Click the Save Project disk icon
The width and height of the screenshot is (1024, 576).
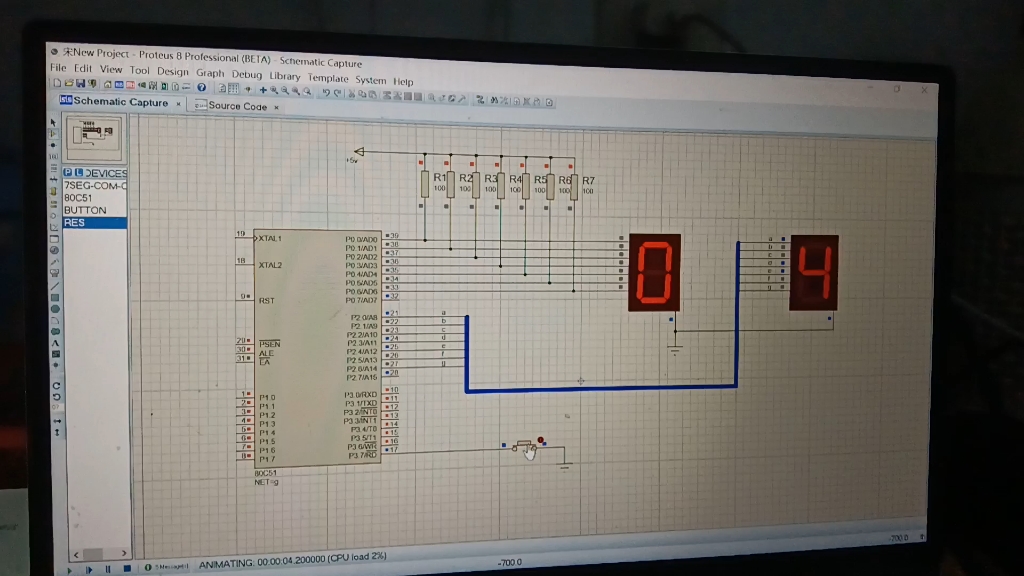[x=80, y=84]
